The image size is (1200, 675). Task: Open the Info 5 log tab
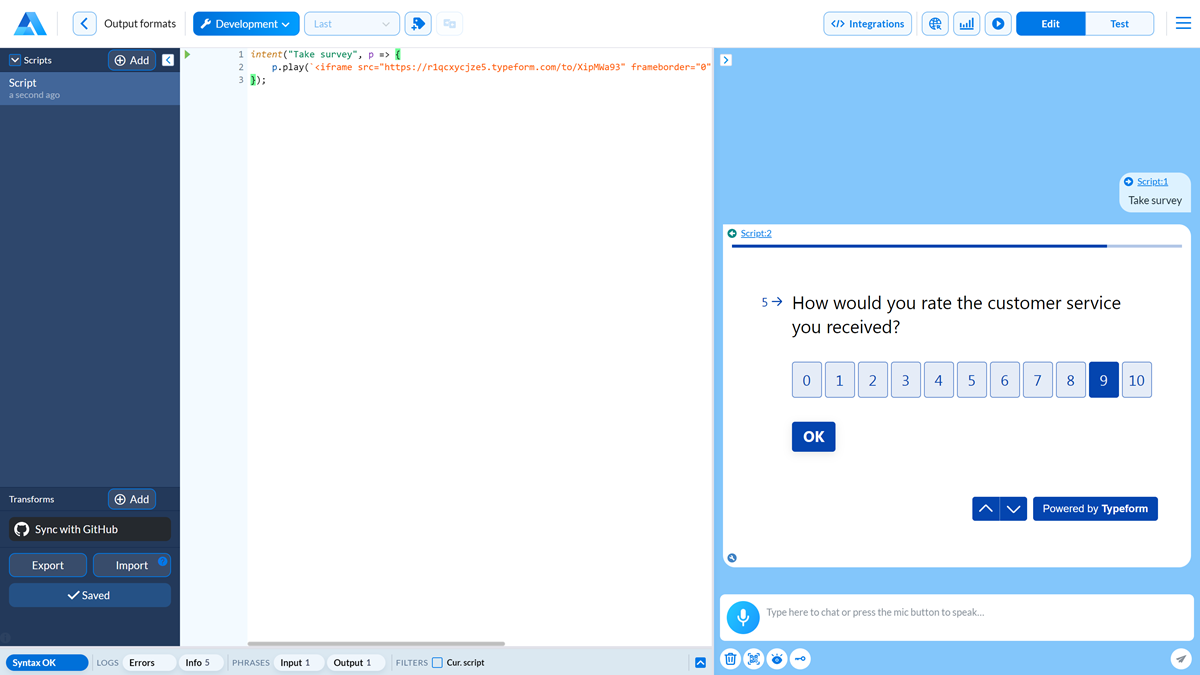[200, 662]
